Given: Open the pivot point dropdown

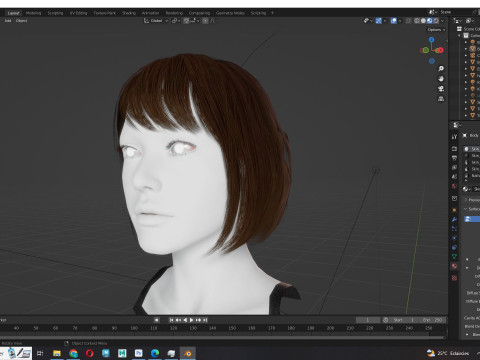Looking at the screenshot, I should (x=176, y=21).
